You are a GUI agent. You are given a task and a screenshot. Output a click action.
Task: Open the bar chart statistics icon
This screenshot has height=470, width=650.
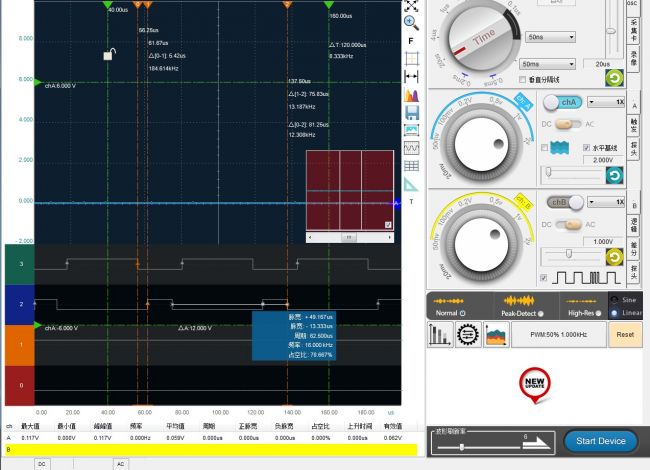[440, 334]
